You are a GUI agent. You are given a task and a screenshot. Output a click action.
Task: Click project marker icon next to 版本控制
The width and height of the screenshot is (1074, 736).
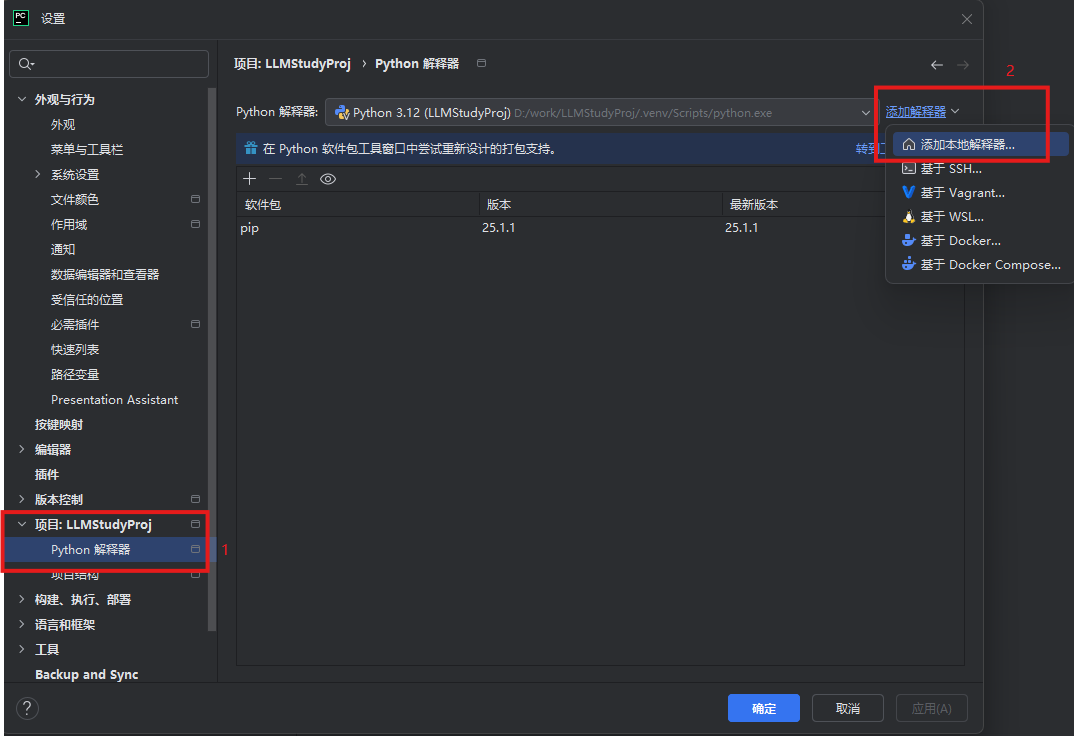pyautogui.click(x=195, y=499)
